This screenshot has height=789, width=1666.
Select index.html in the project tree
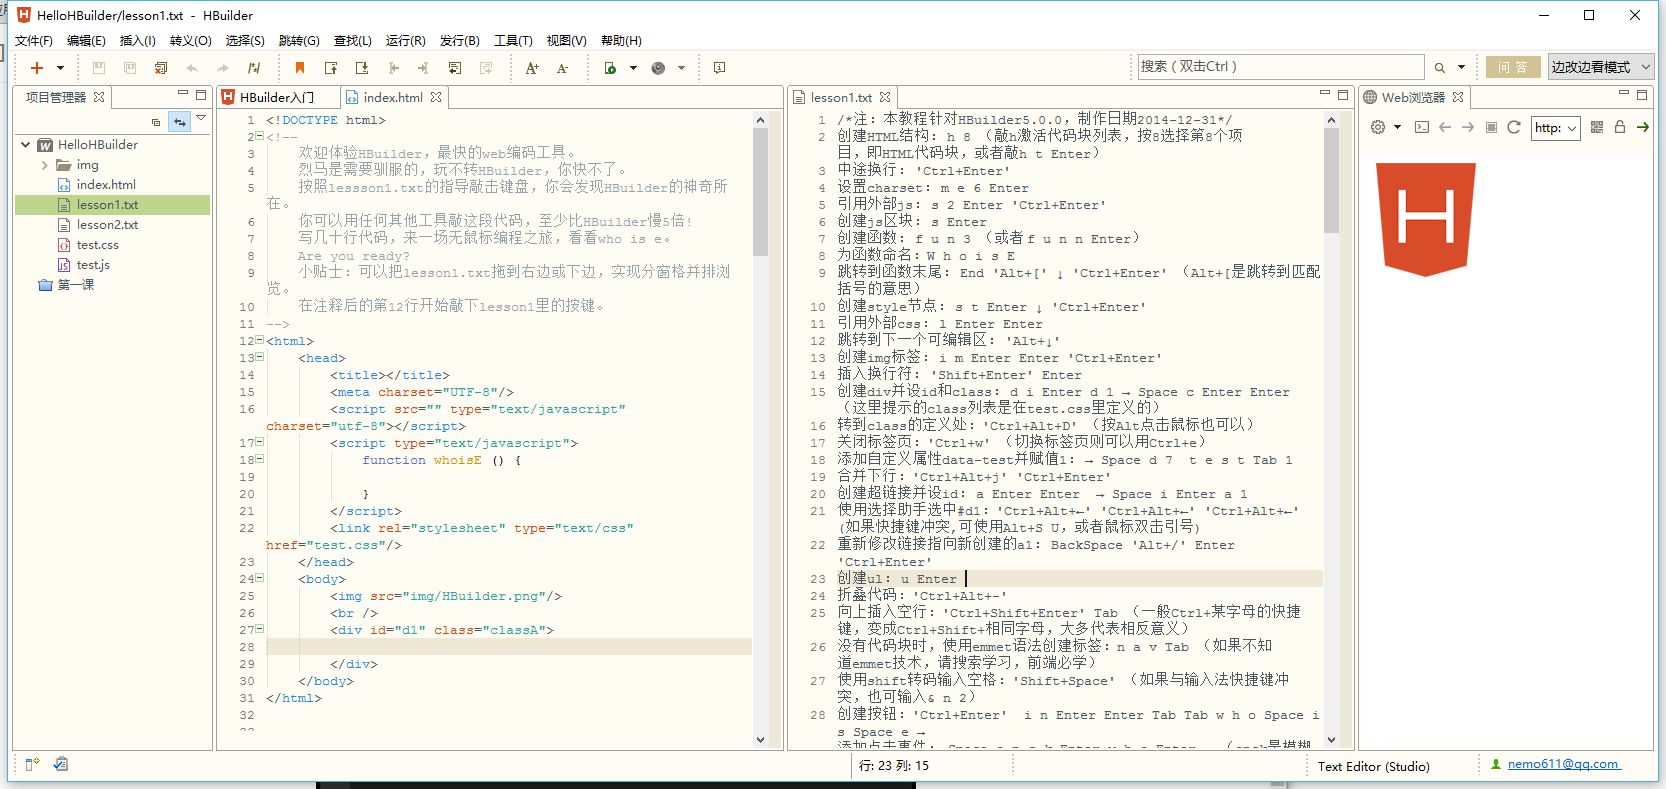106,185
